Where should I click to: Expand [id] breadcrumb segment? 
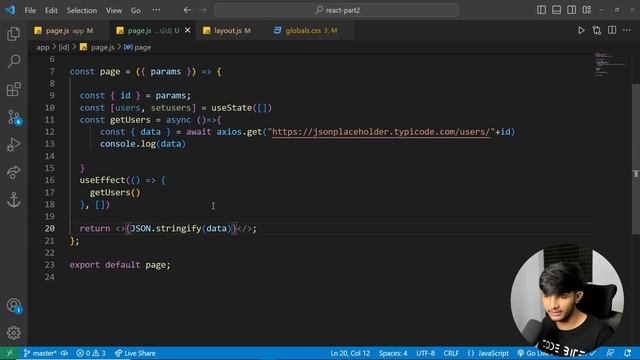click(x=64, y=47)
